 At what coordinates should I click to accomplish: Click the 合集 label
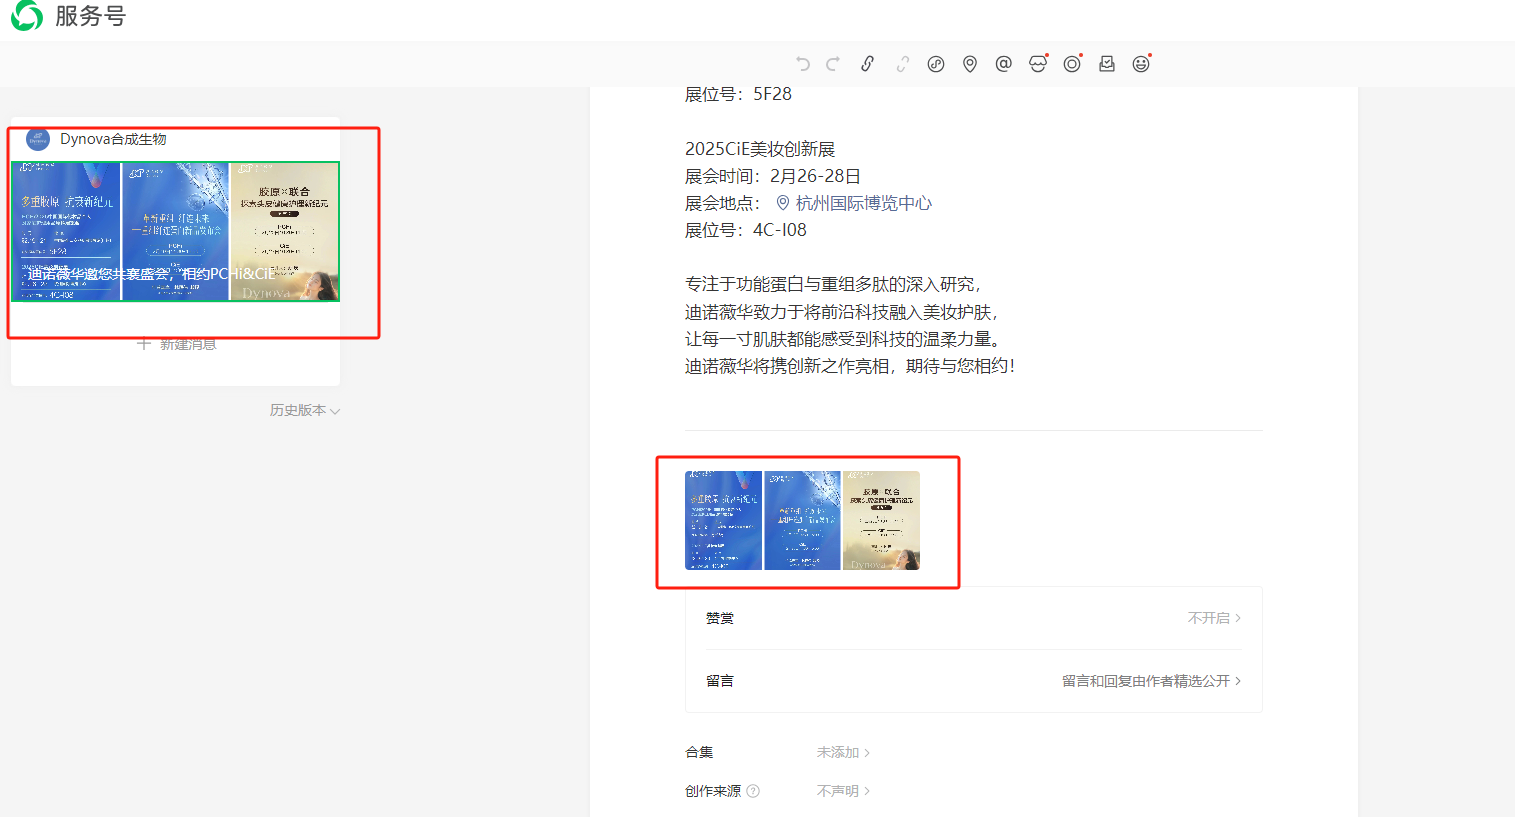coord(699,752)
